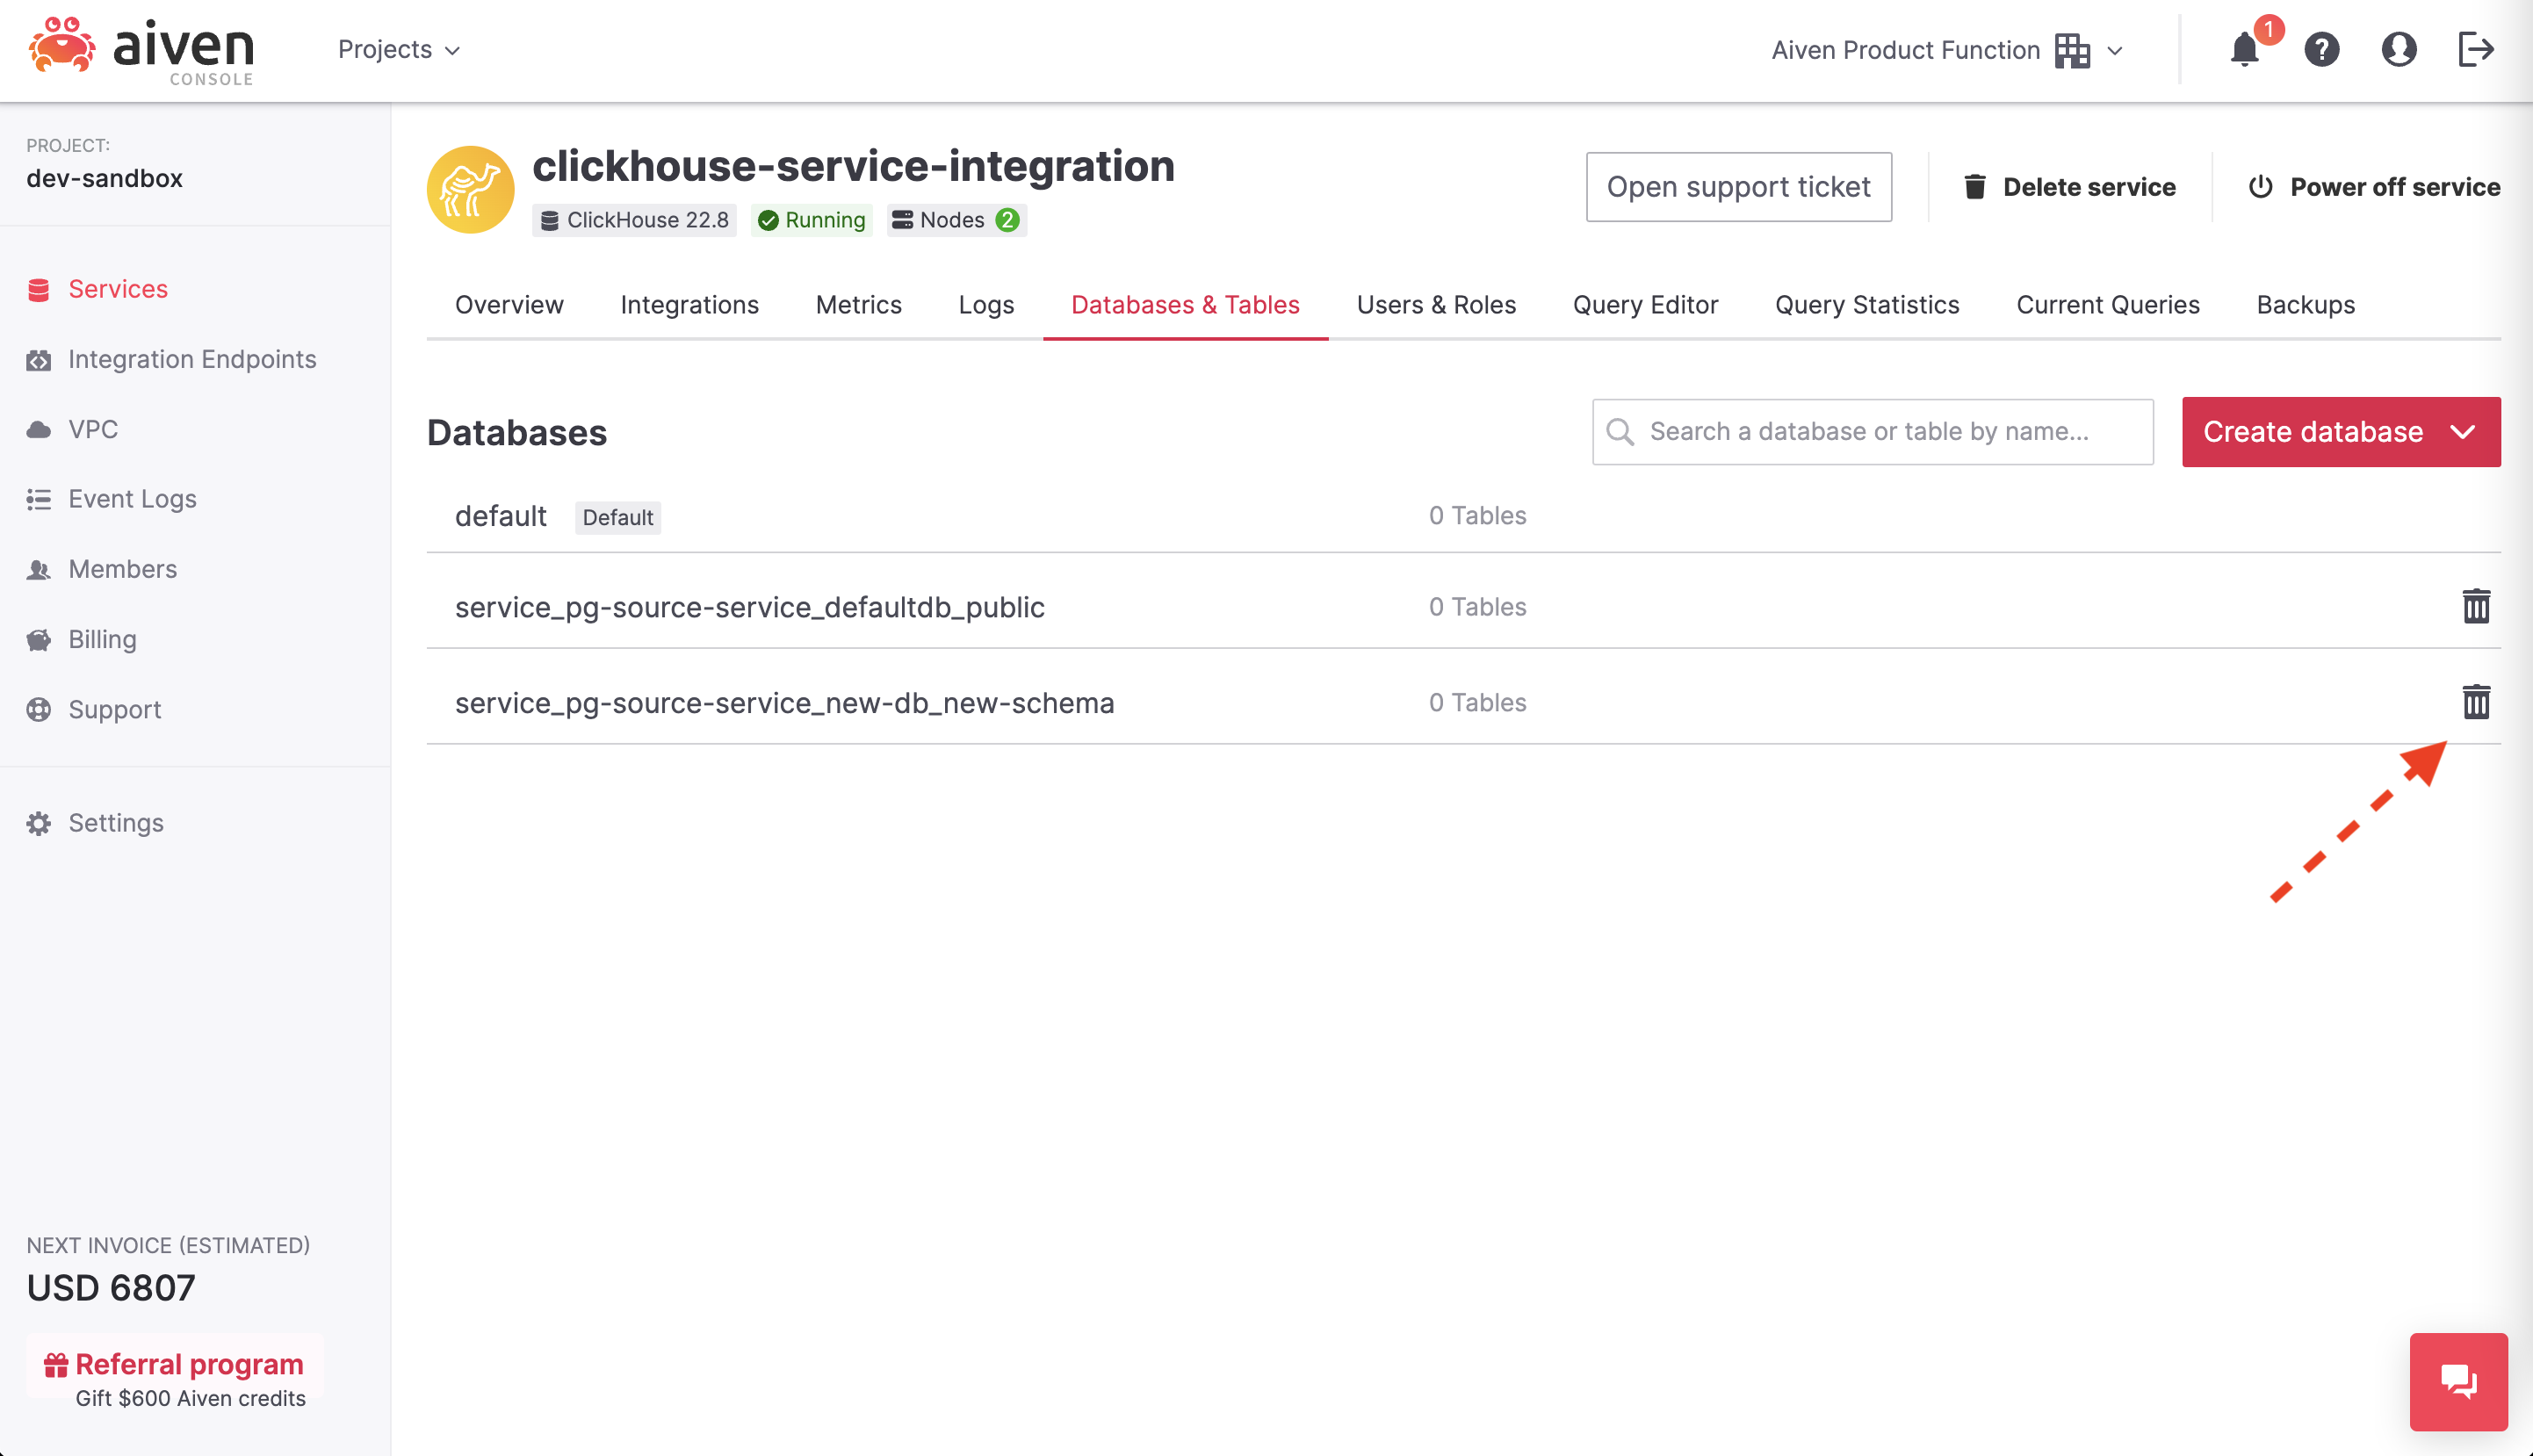Screen dimensions: 2533x1456
Task: Open the Query Statistics tab
Action: click(x=1867, y=304)
